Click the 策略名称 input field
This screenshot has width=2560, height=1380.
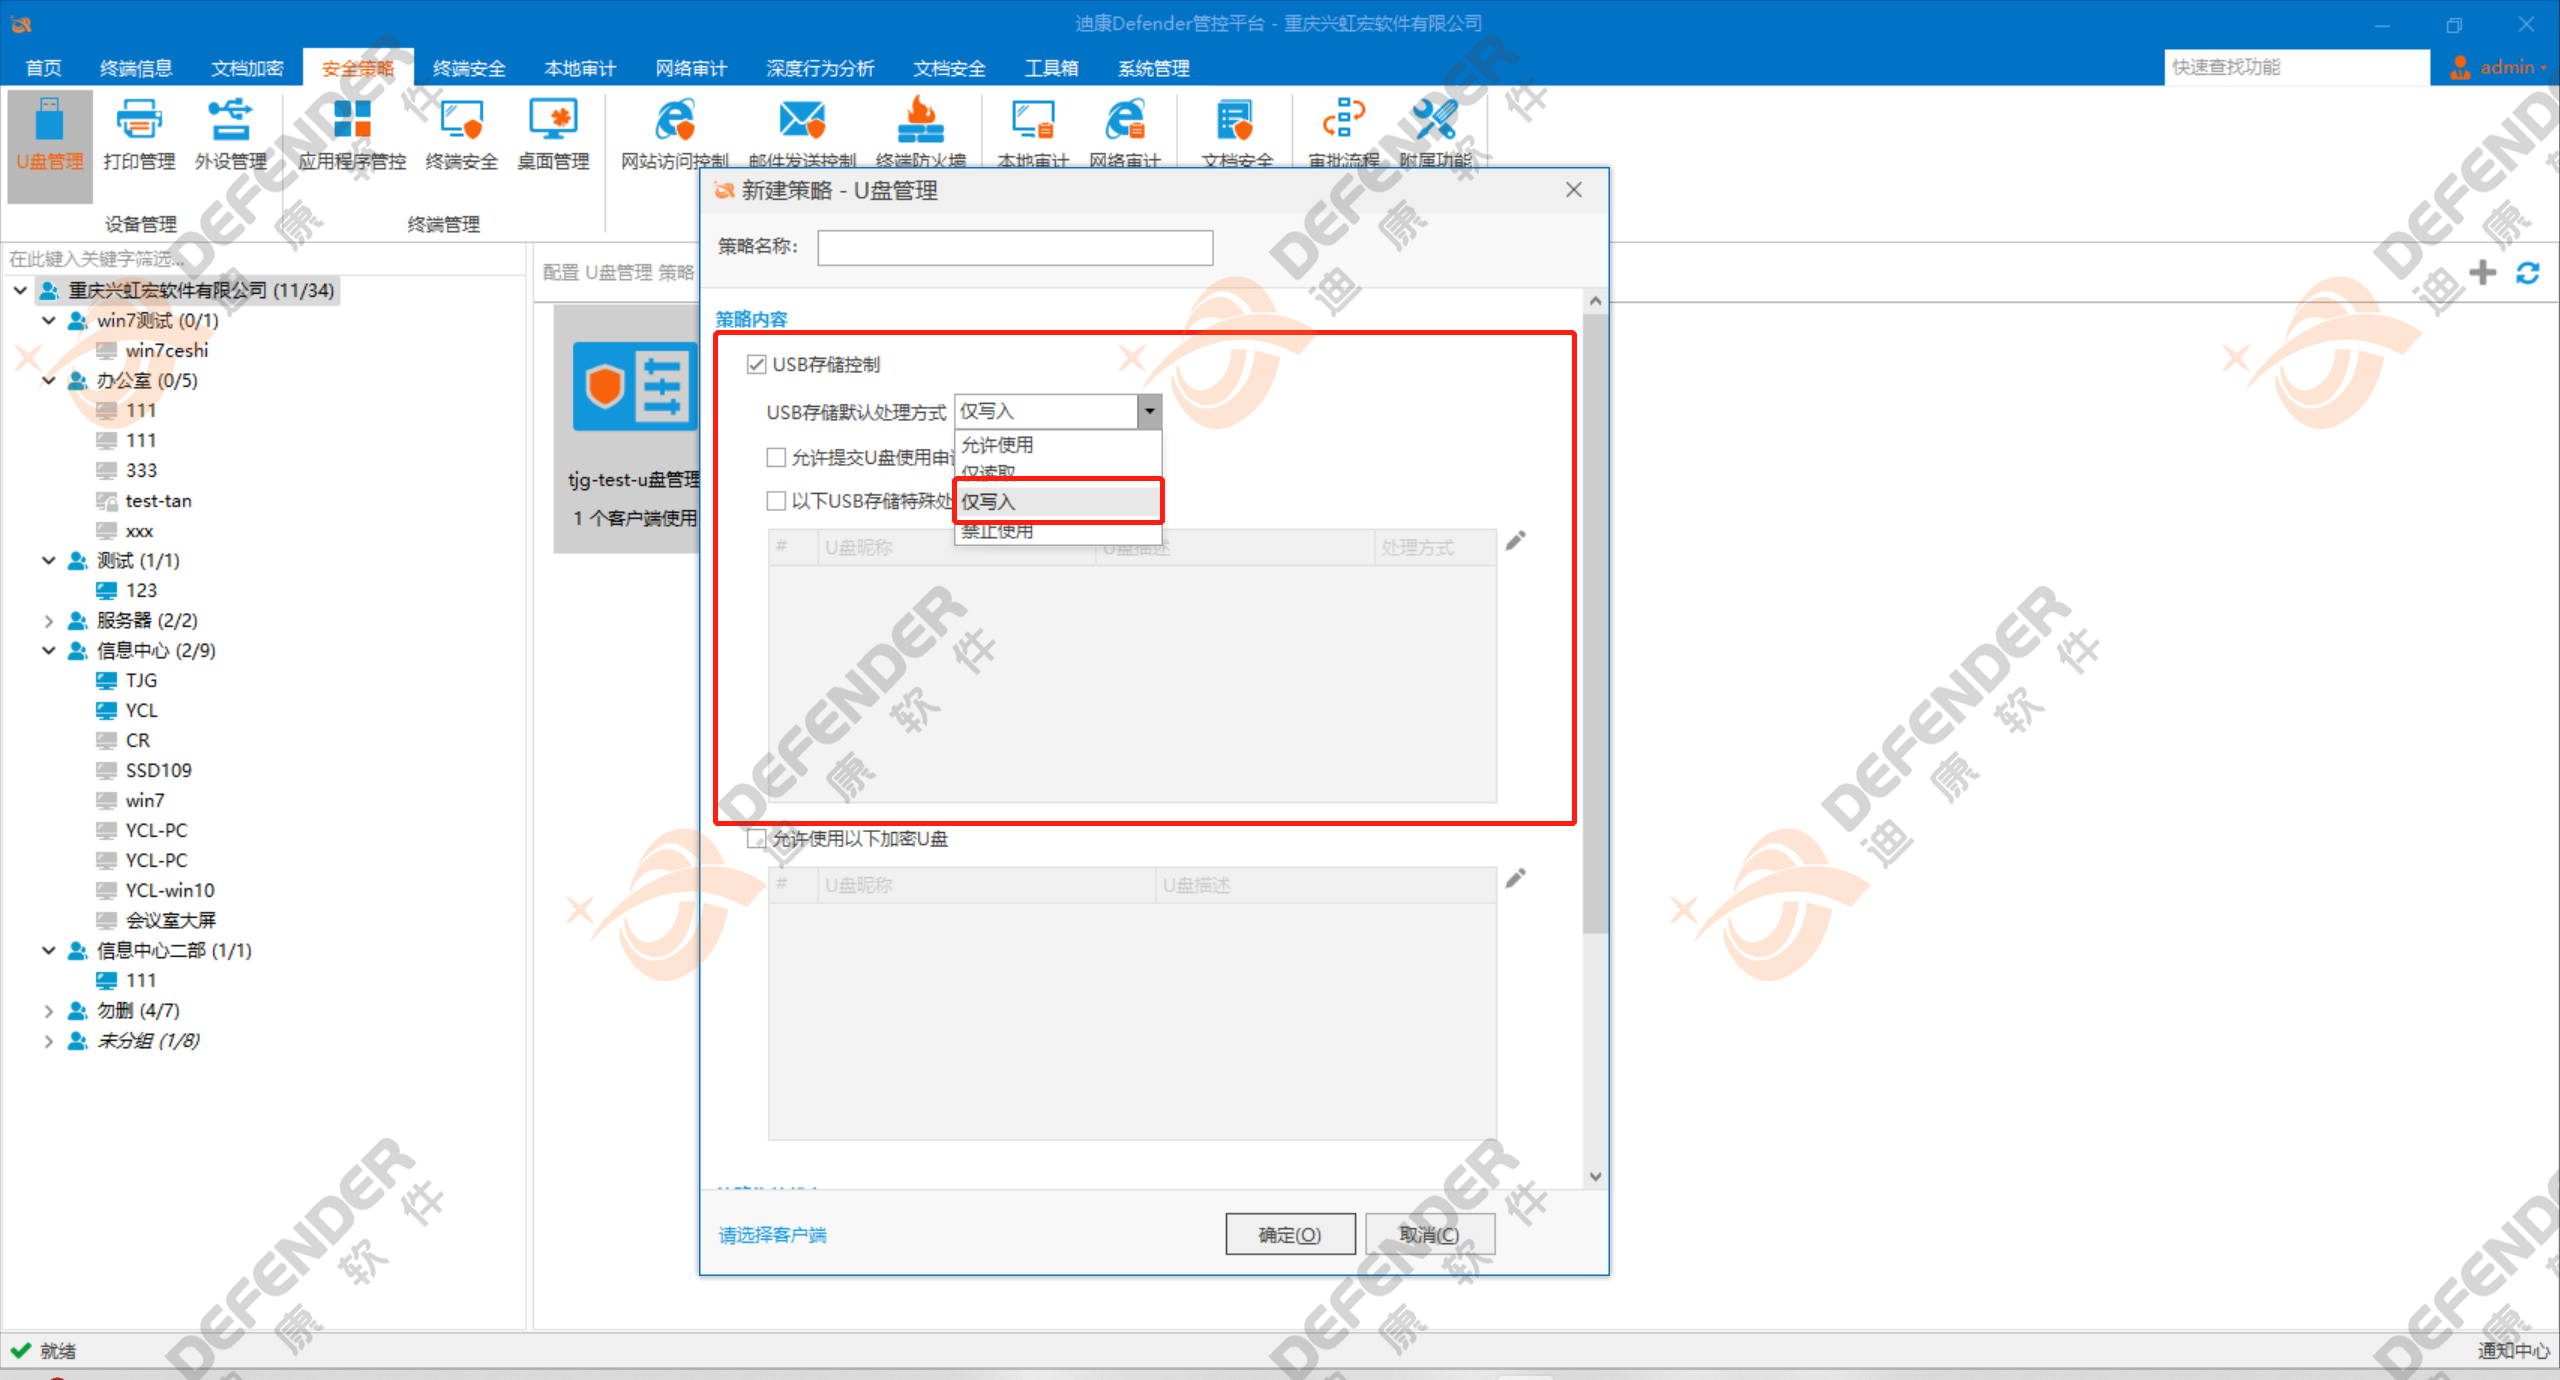(x=1015, y=247)
